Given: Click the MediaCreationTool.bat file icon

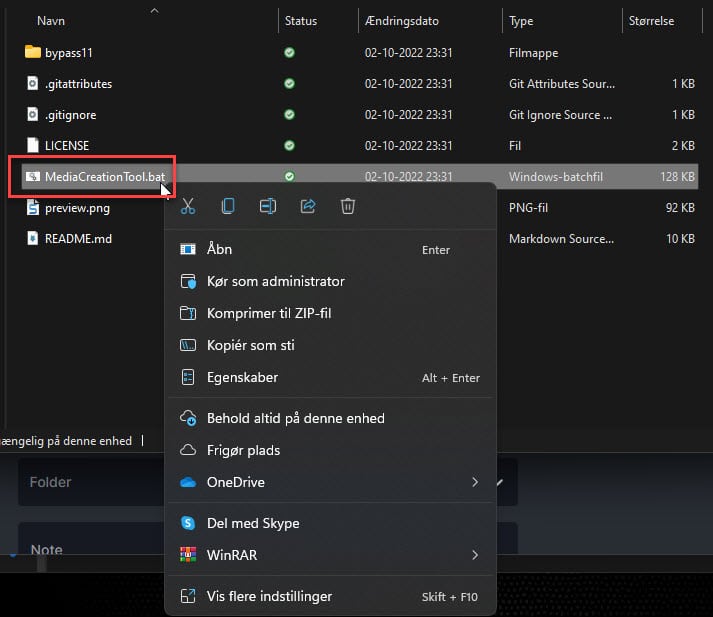Looking at the screenshot, I should coord(32,176).
